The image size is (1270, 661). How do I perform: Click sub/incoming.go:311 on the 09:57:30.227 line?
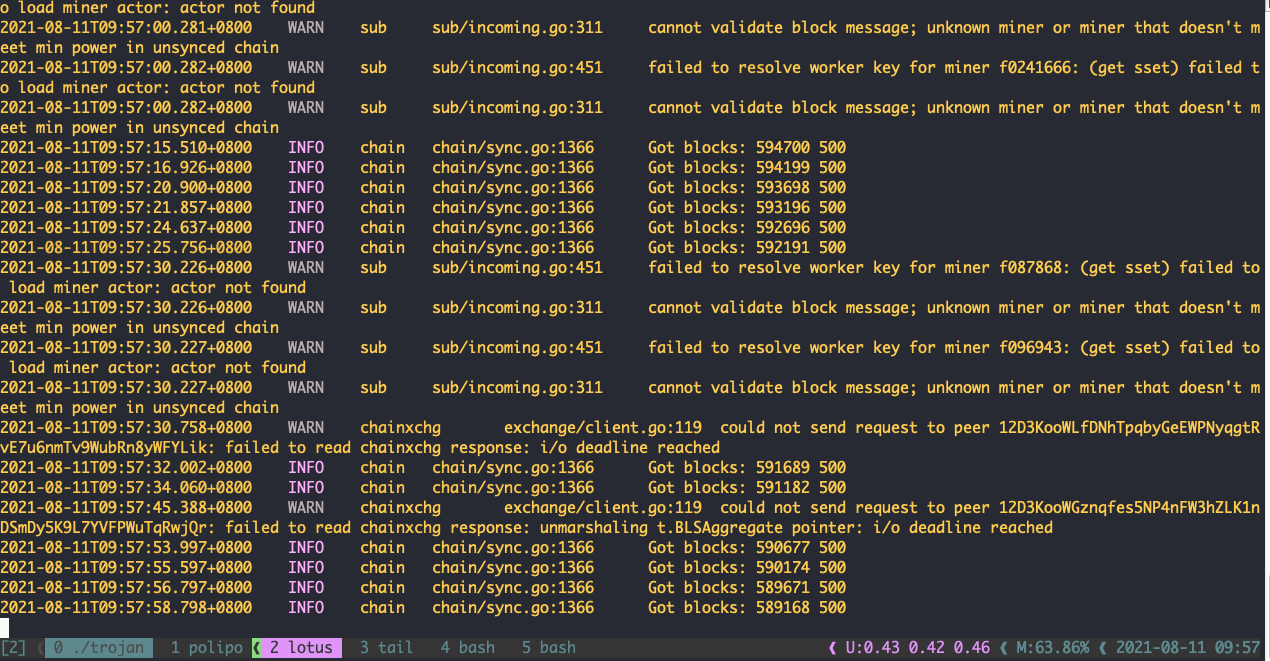pyautogui.click(x=517, y=387)
